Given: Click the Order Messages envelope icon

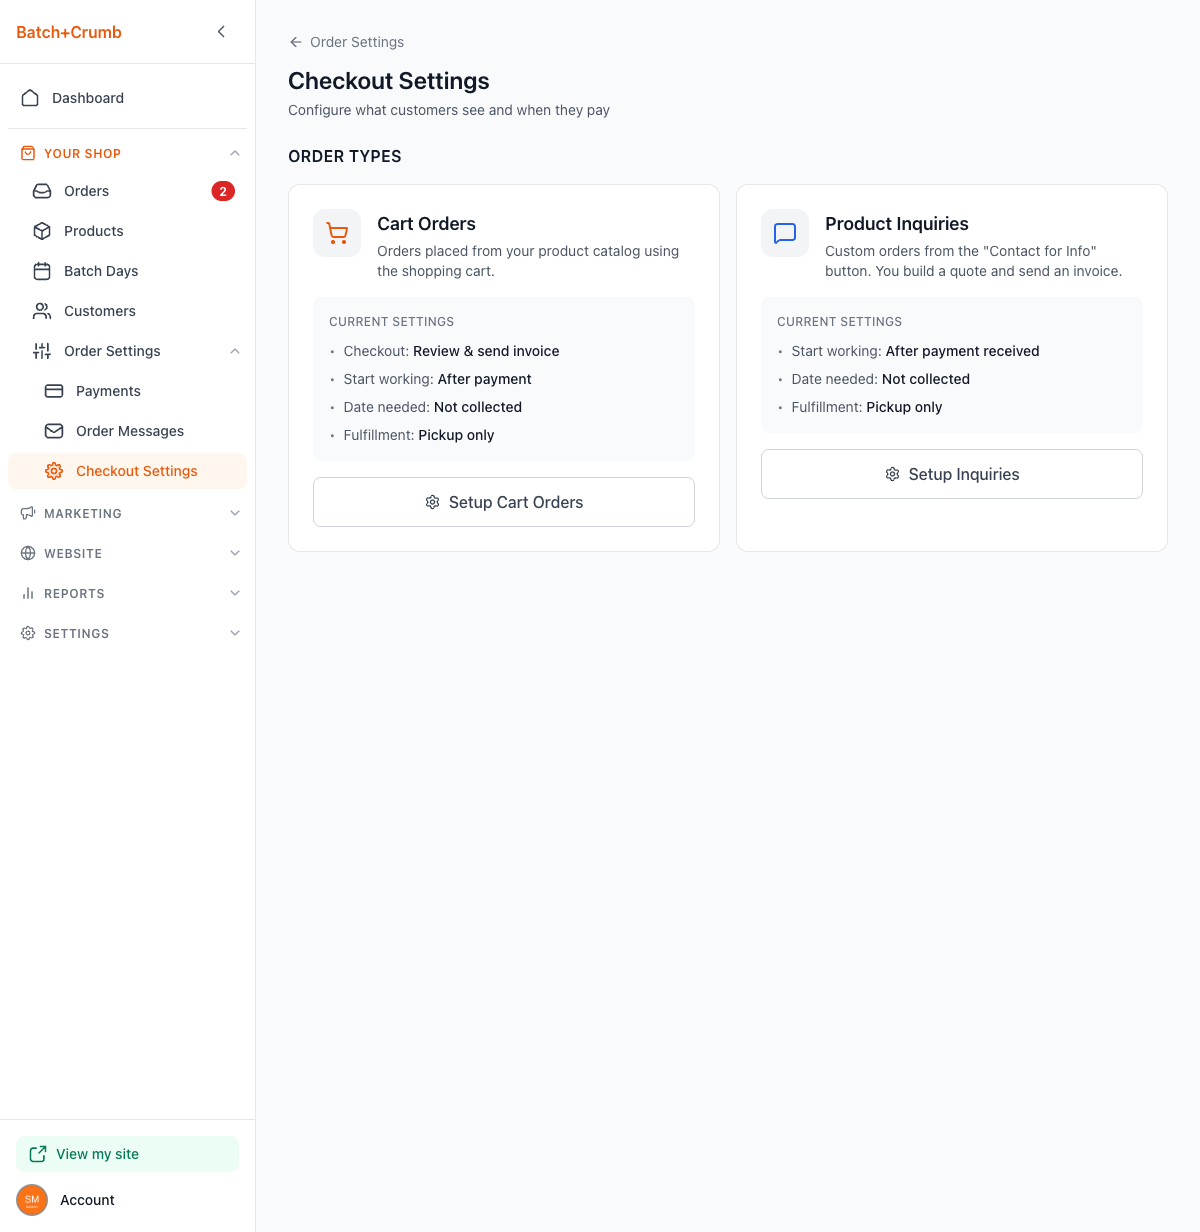Looking at the screenshot, I should click(54, 431).
